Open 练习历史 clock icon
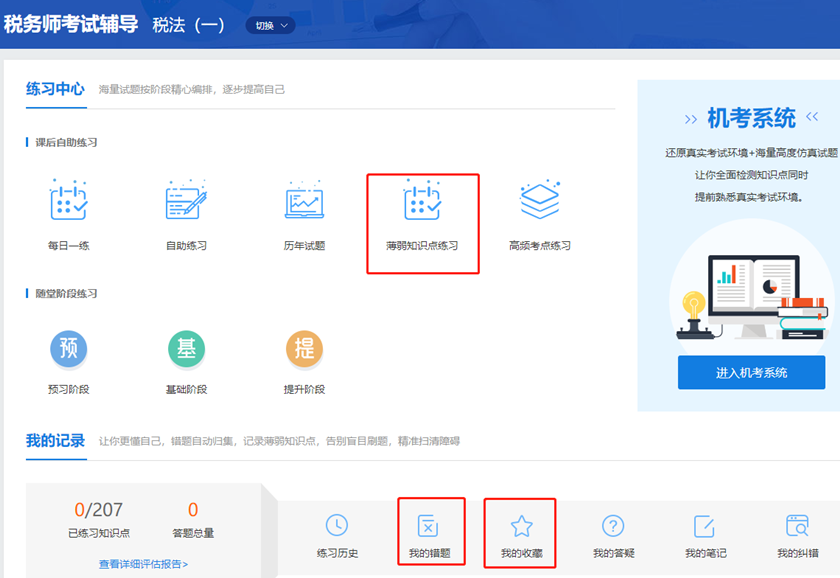 [x=337, y=526]
